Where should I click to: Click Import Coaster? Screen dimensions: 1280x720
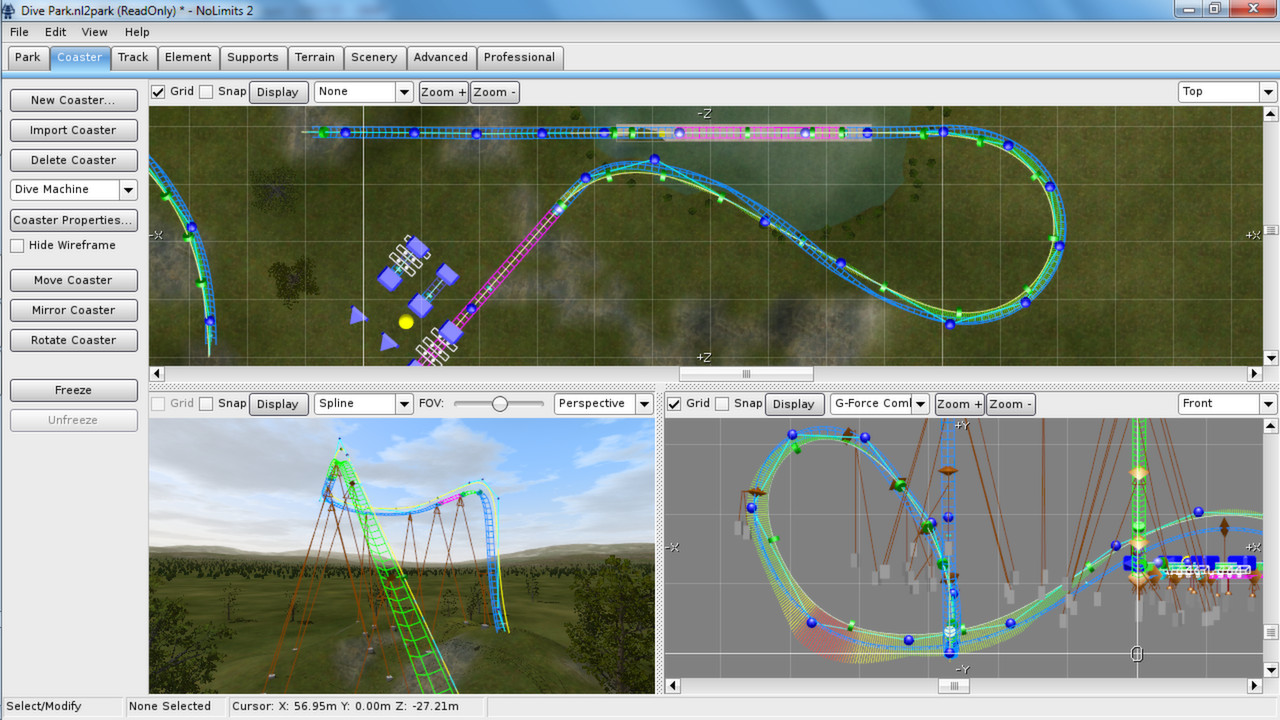(x=73, y=130)
